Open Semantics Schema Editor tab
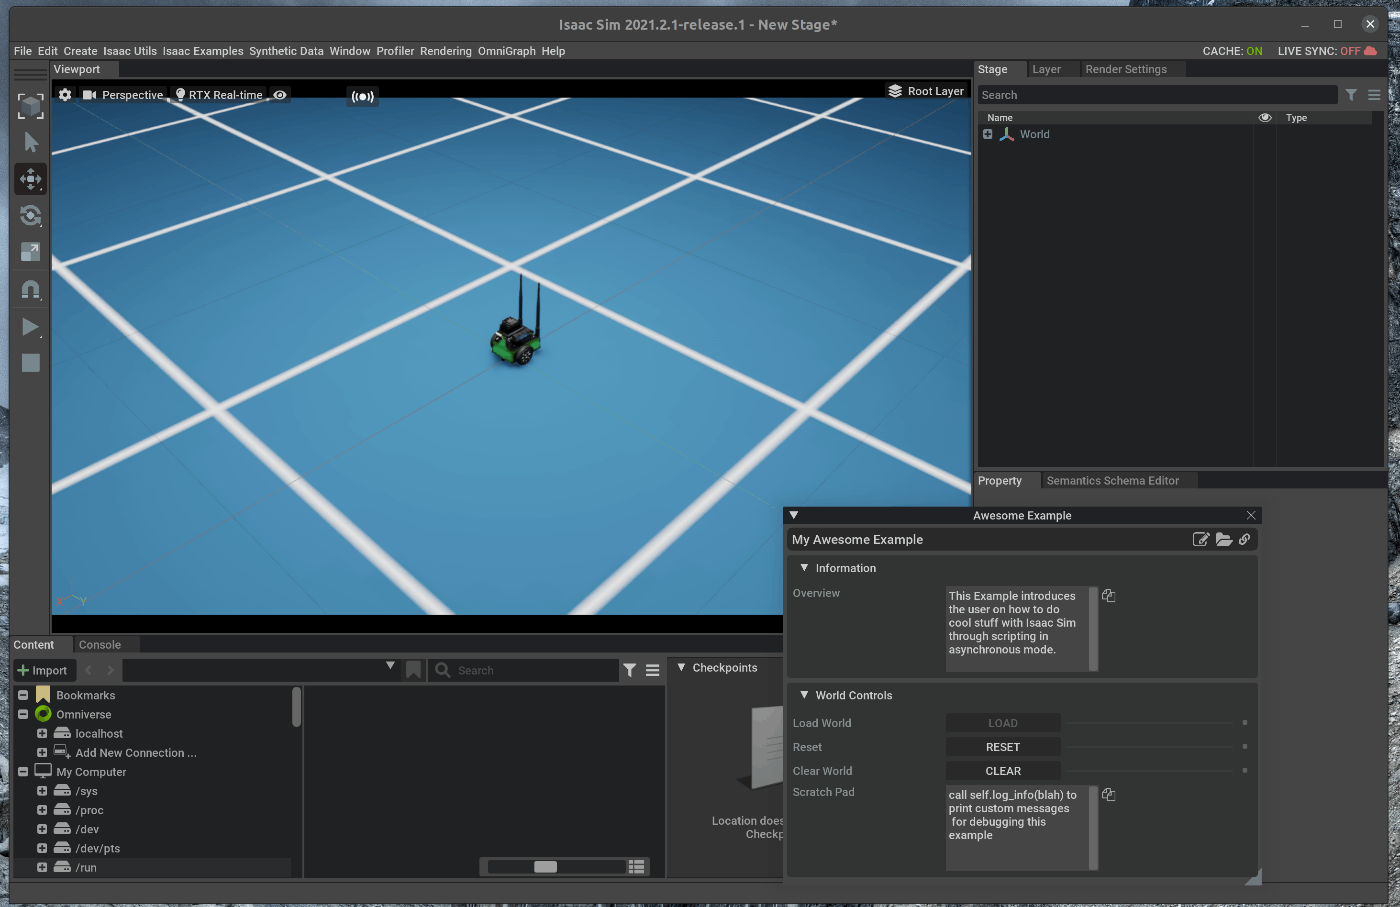This screenshot has width=1400, height=907. [1113, 481]
